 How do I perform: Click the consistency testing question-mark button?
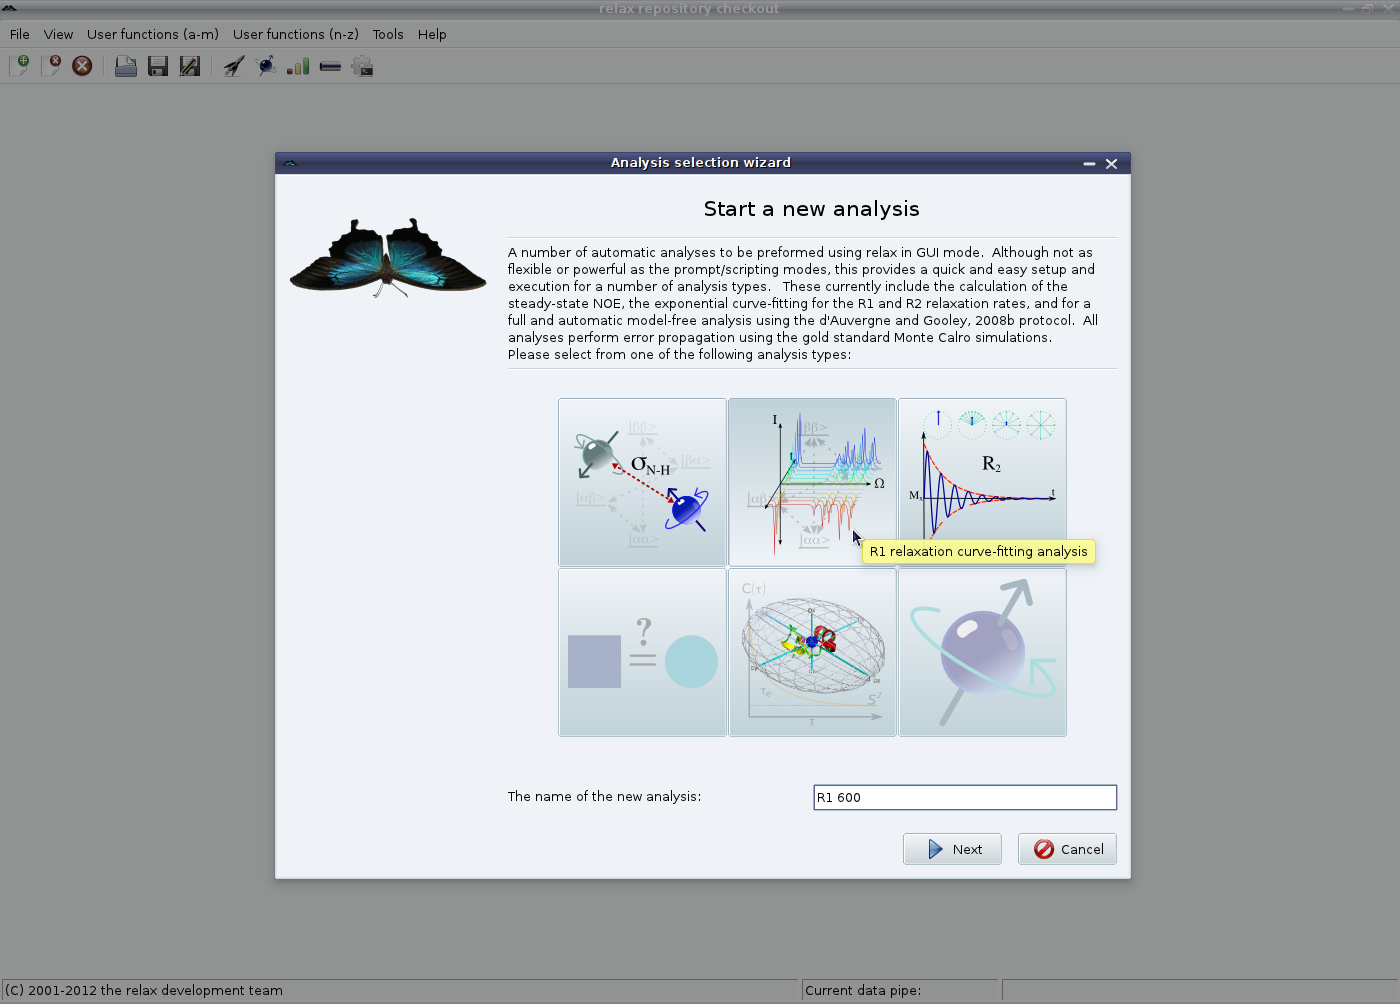642,652
